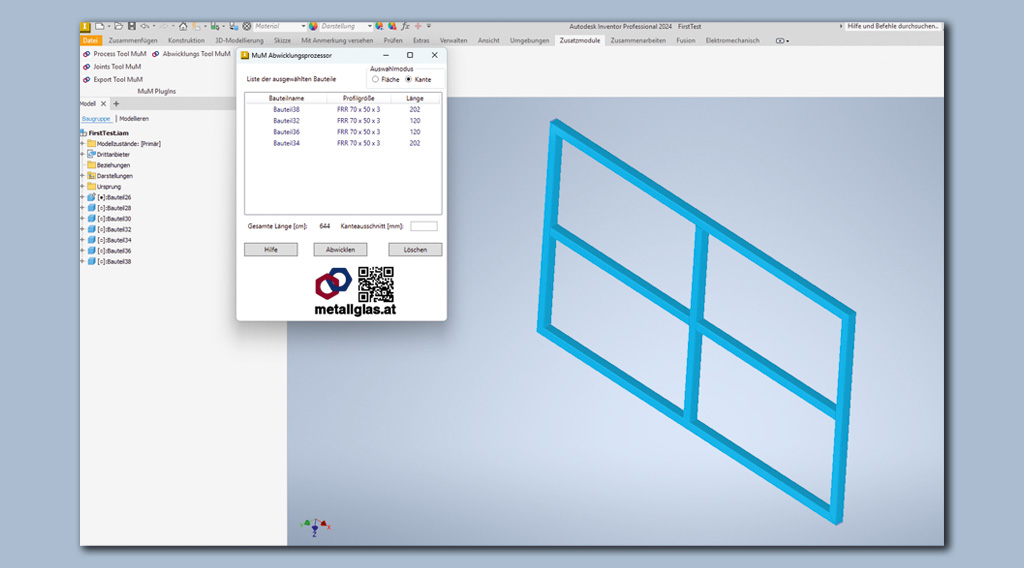Click the Save icon in quick access toolbar
This screenshot has height=568, width=1024.
pyautogui.click(x=131, y=26)
